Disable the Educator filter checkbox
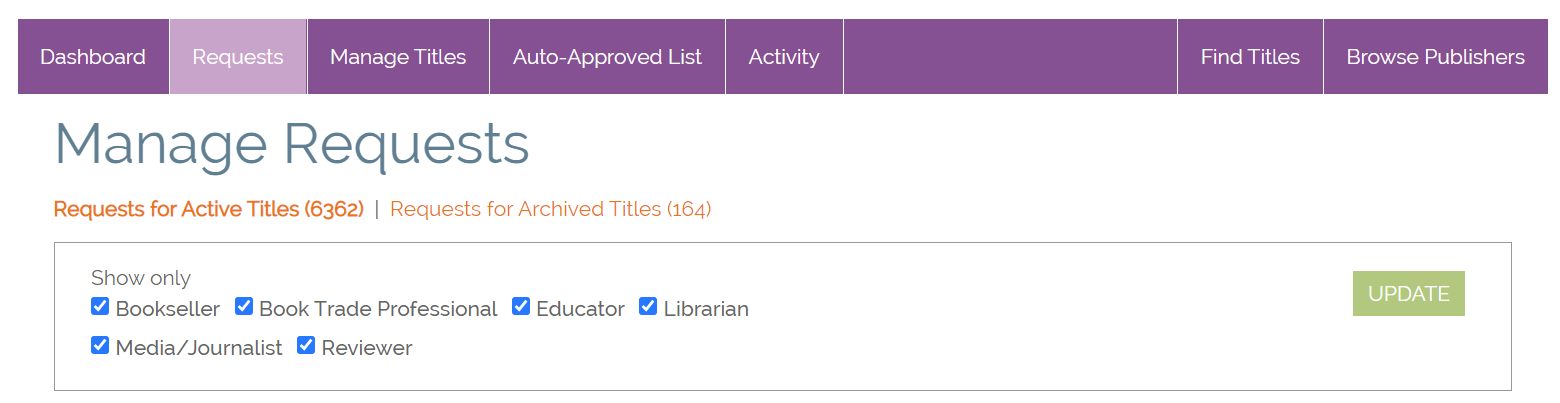The height and width of the screenshot is (403, 1560). 521,306
